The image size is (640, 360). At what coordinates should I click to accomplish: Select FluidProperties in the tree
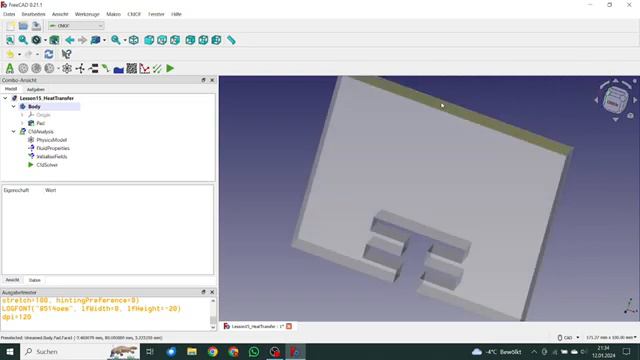(53, 148)
